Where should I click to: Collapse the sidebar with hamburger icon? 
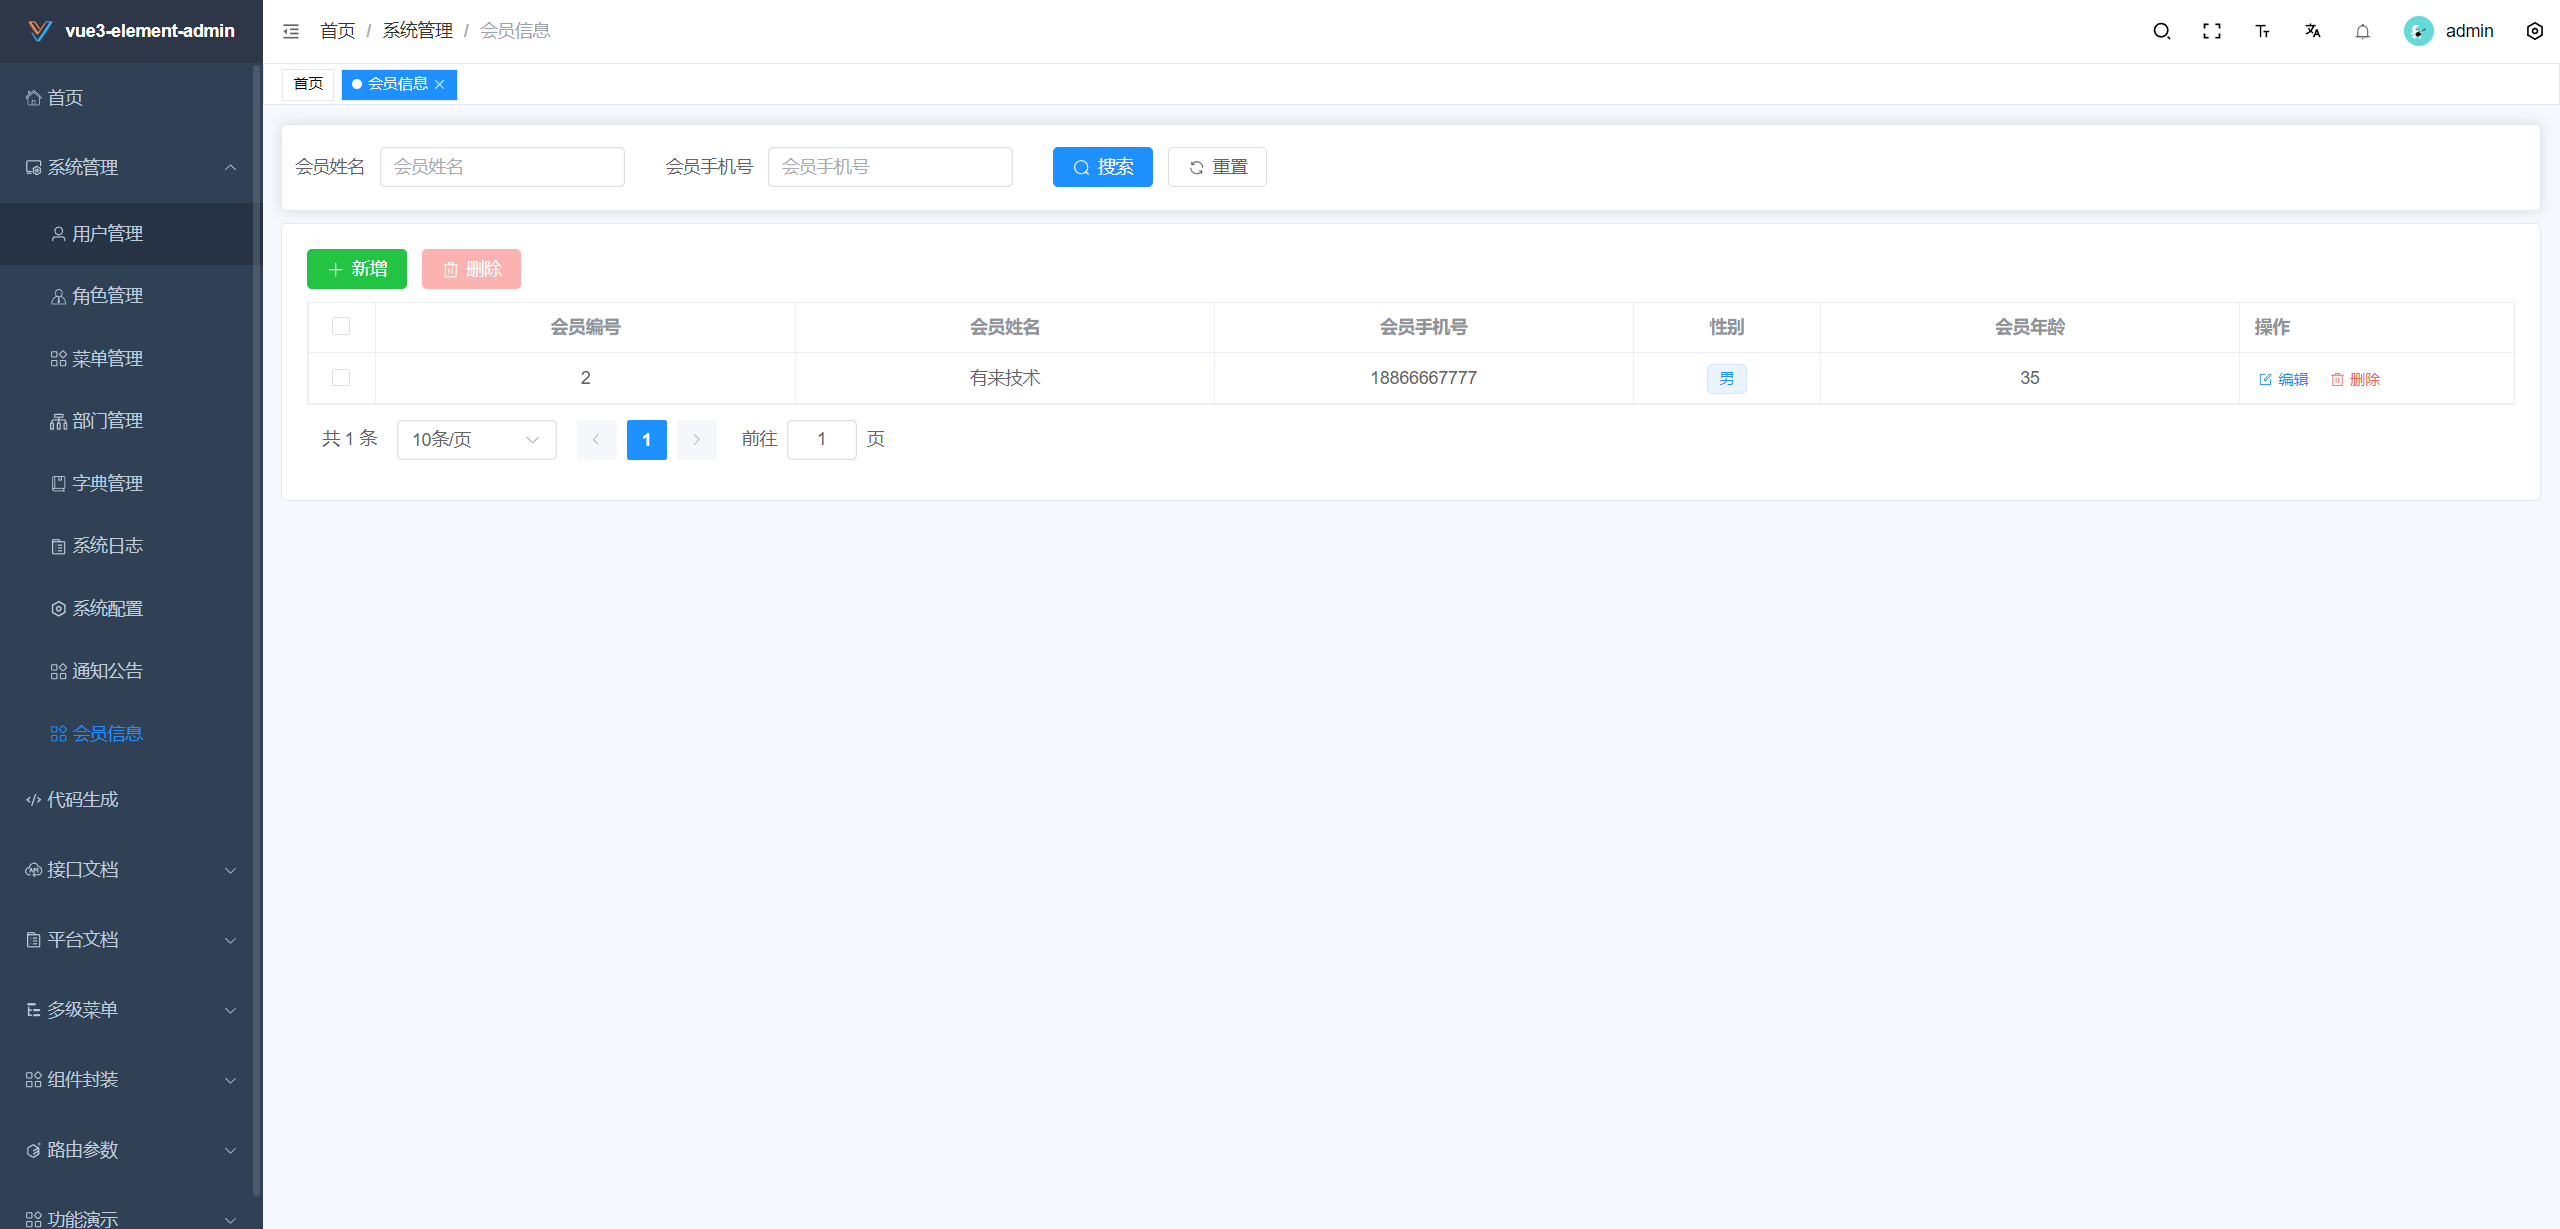pos(291,31)
